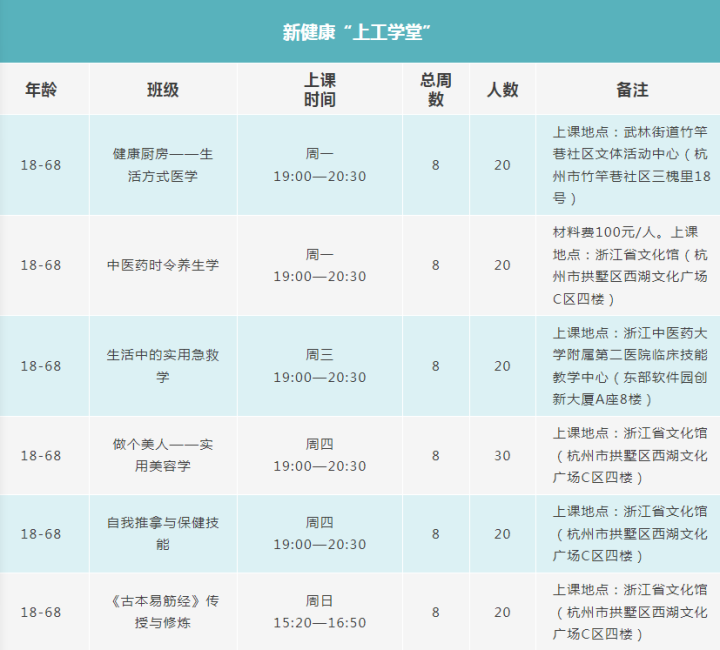Click the 备注 column header
Screen dimensions: 720x650
click(632, 90)
